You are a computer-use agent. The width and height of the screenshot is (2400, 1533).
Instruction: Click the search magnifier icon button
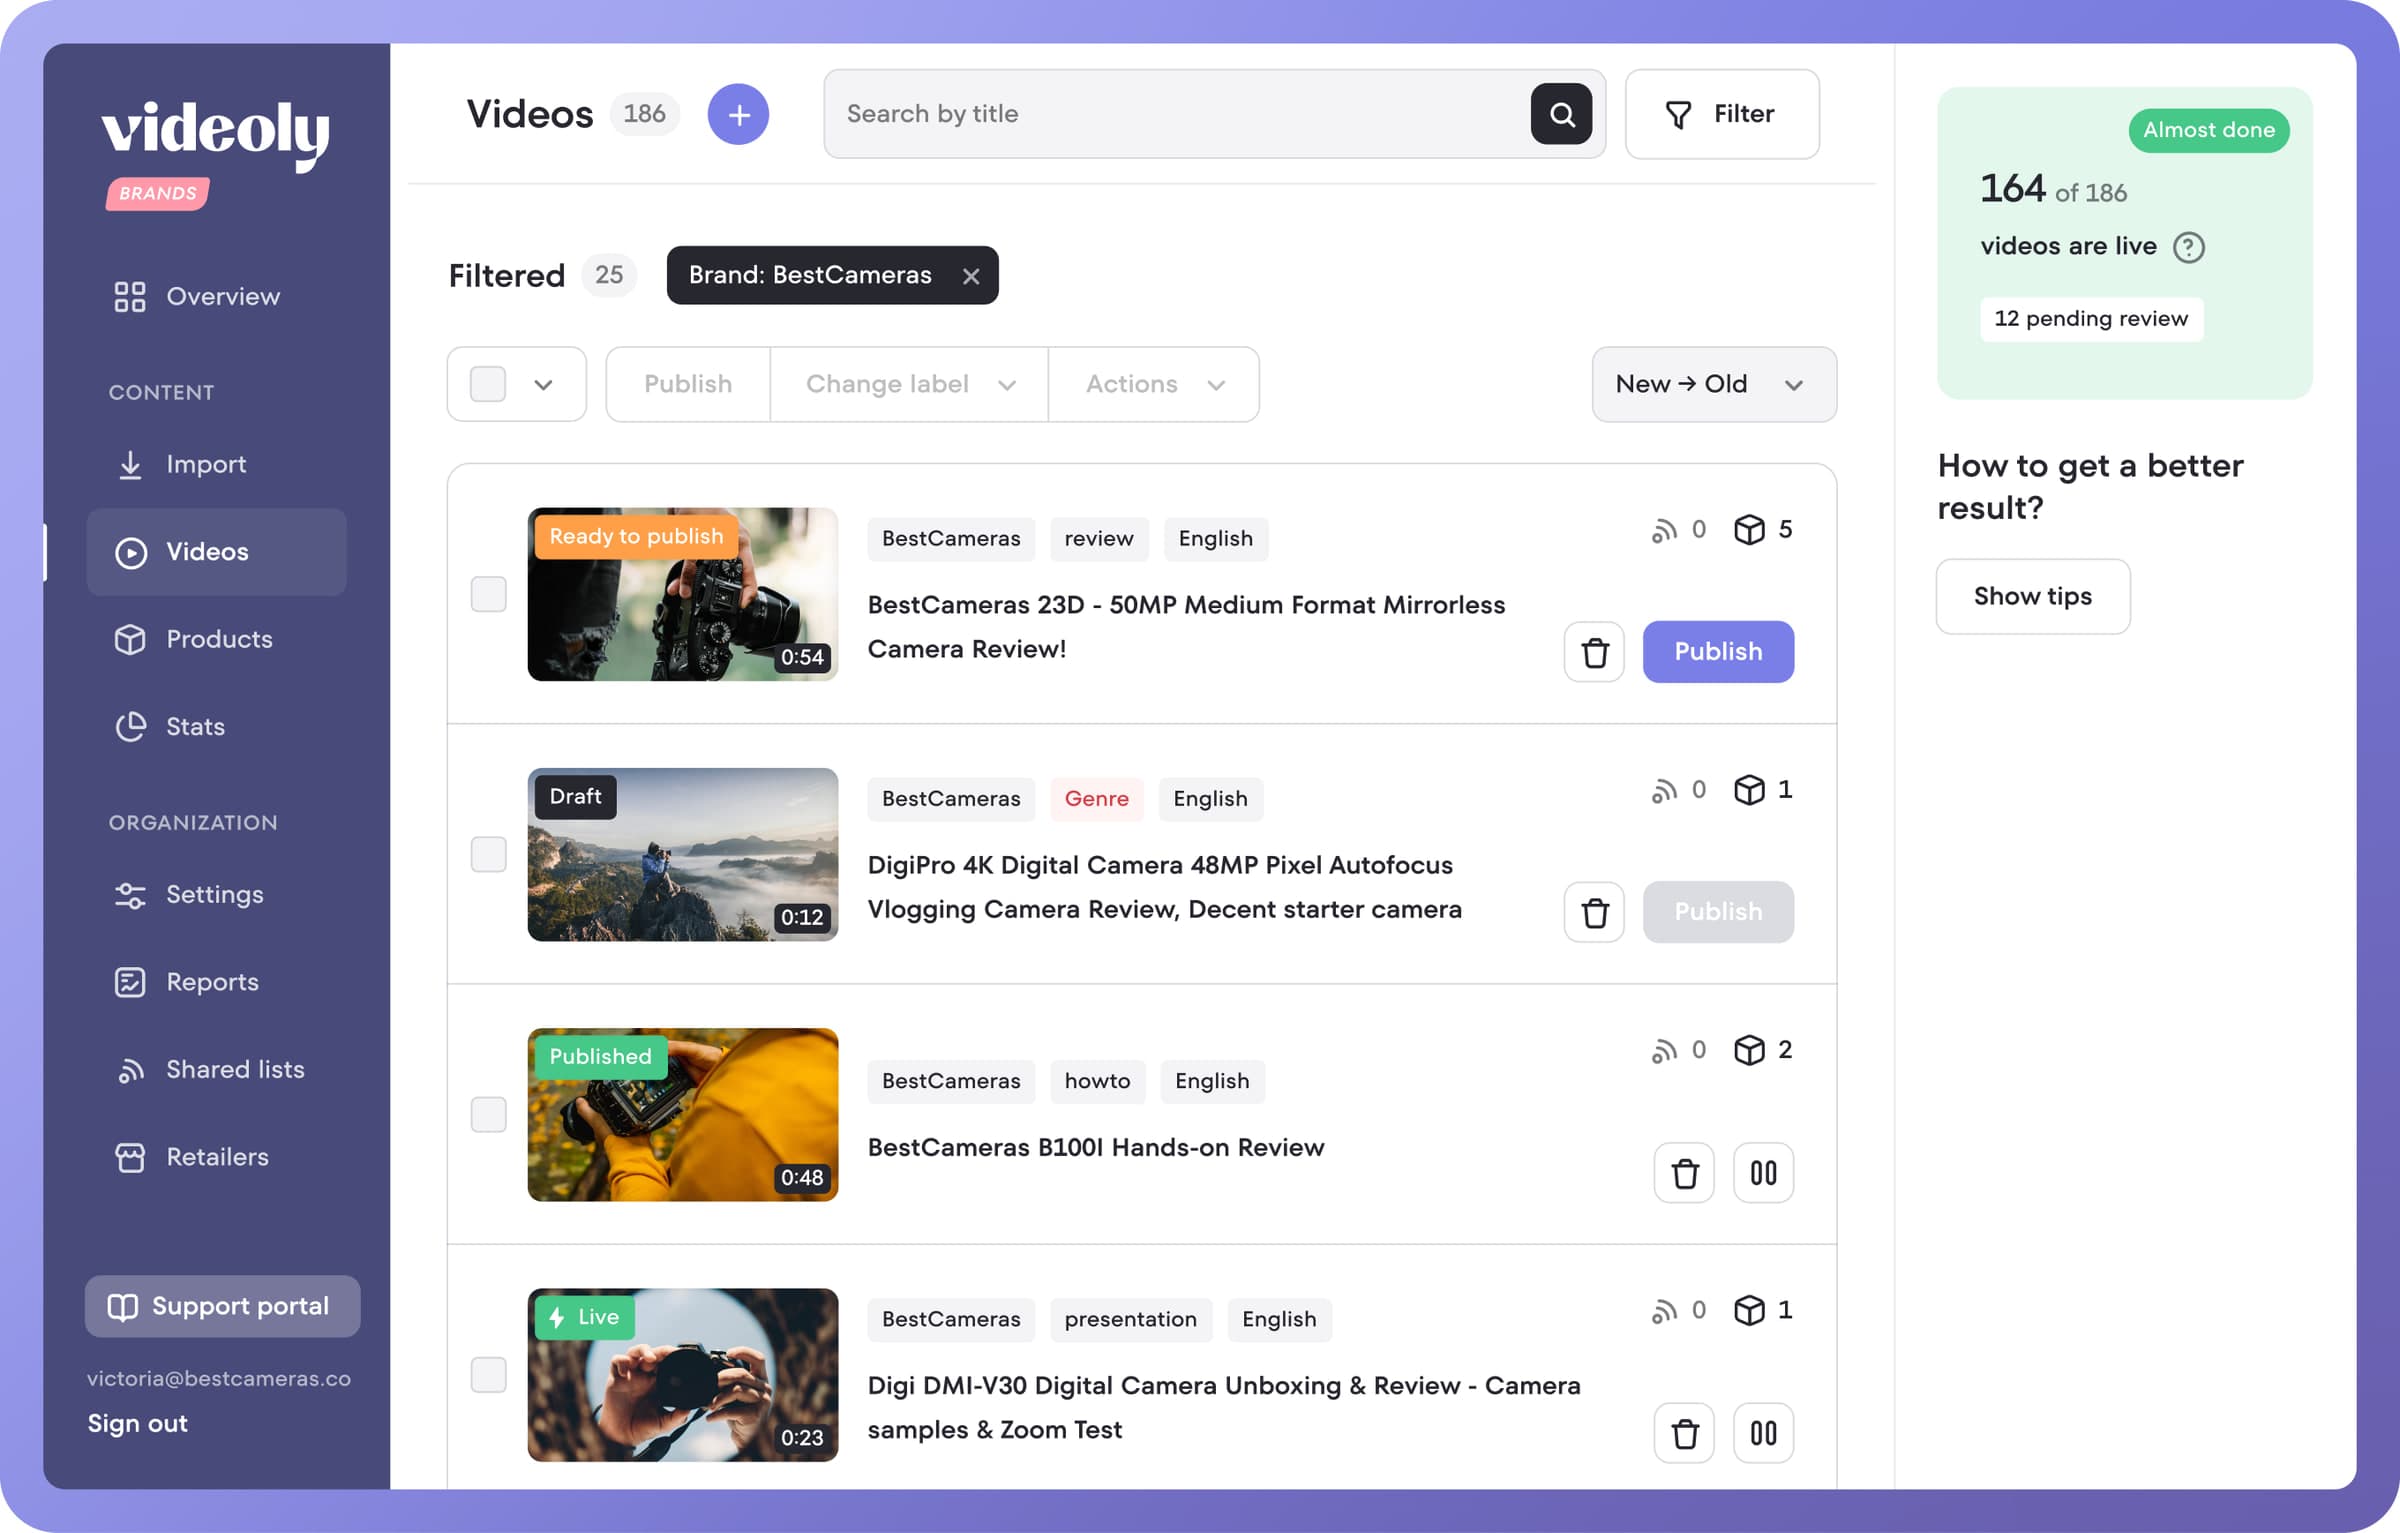(x=1561, y=114)
